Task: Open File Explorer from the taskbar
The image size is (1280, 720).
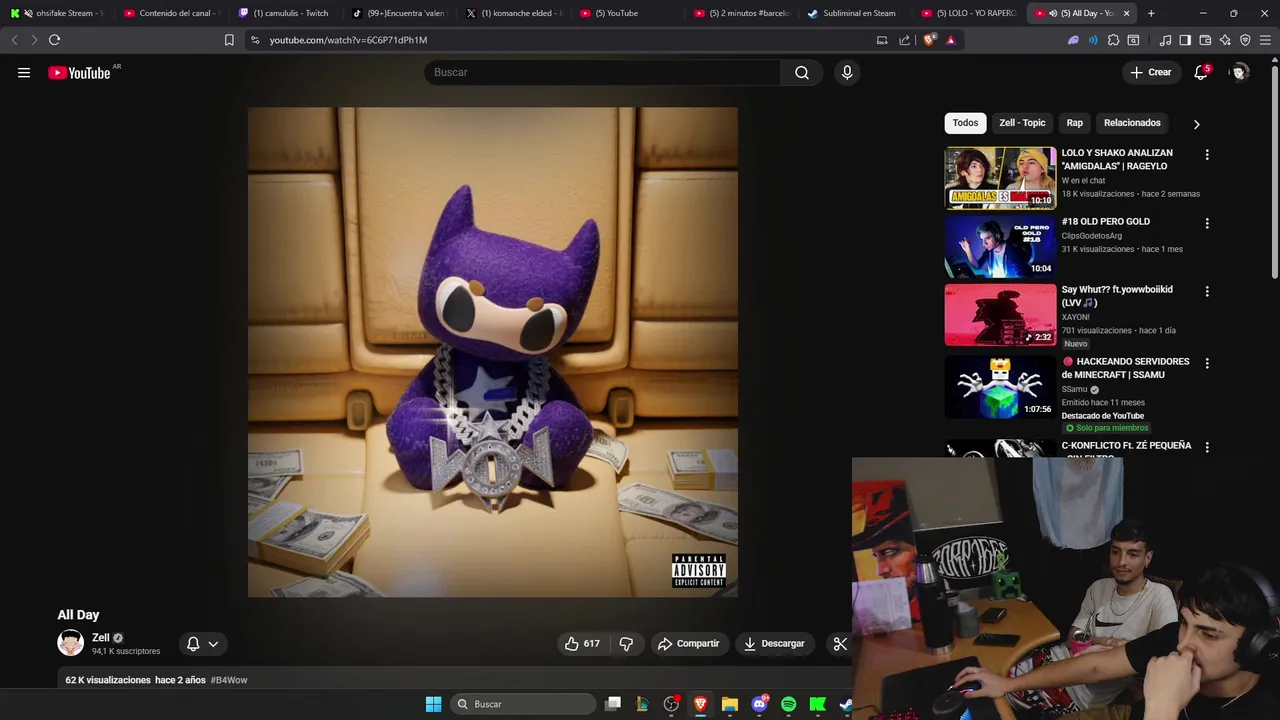Action: 730,704
